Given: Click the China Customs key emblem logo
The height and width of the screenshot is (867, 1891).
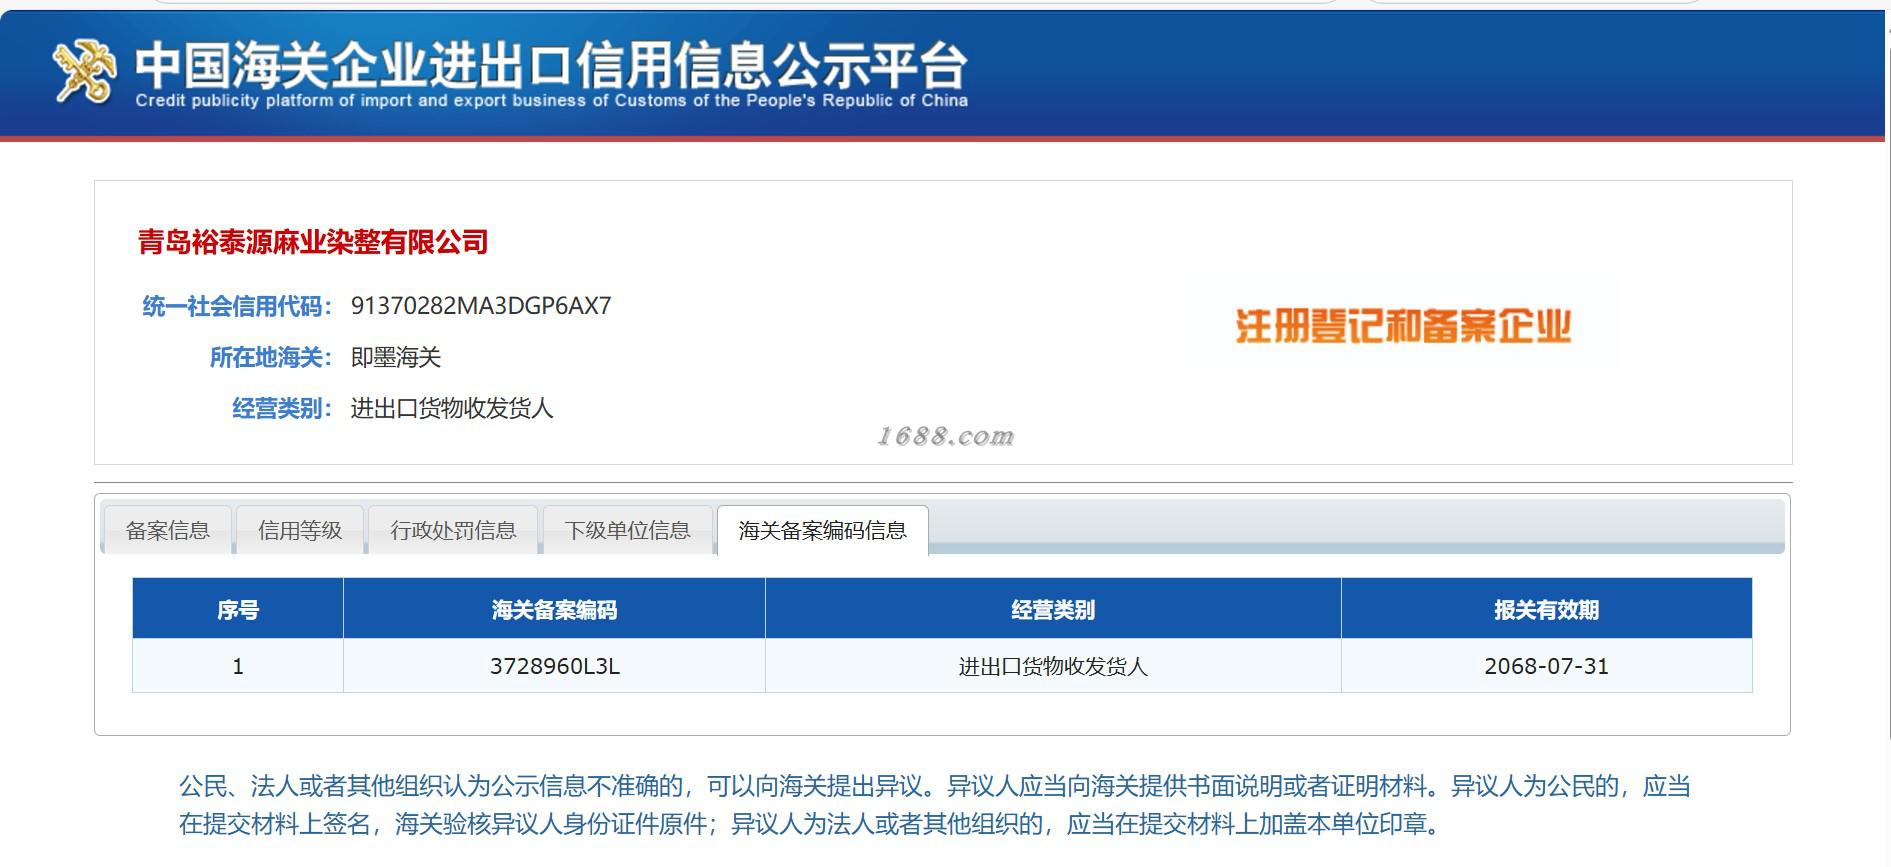Looking at the screenshot, I should pos(84,70).
